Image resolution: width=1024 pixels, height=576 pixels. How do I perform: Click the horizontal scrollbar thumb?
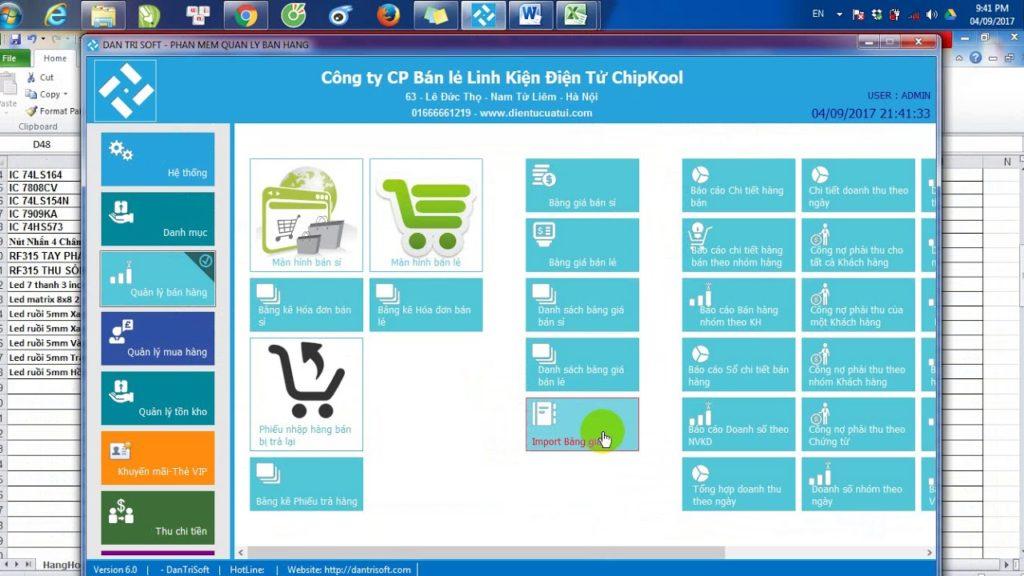pos(486,552)
